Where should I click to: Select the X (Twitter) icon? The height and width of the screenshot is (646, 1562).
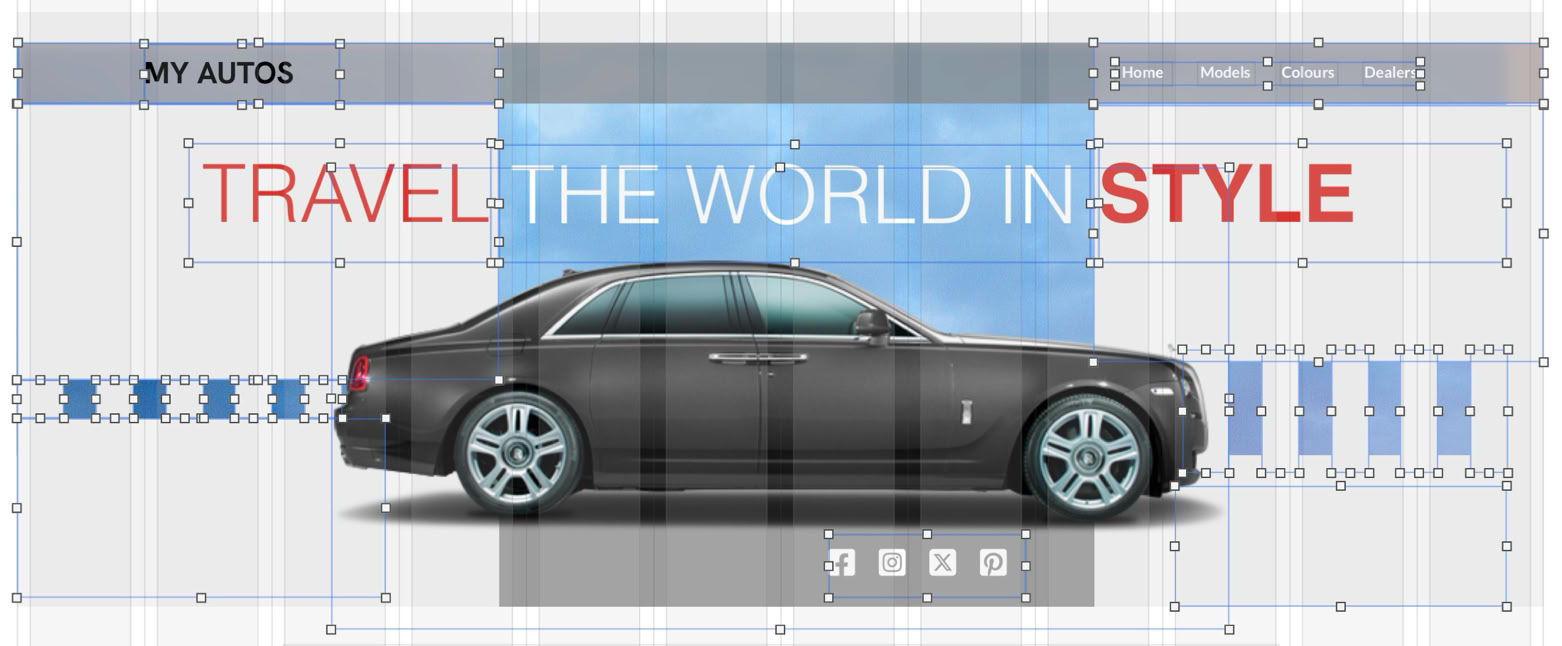tap(942, 563)
